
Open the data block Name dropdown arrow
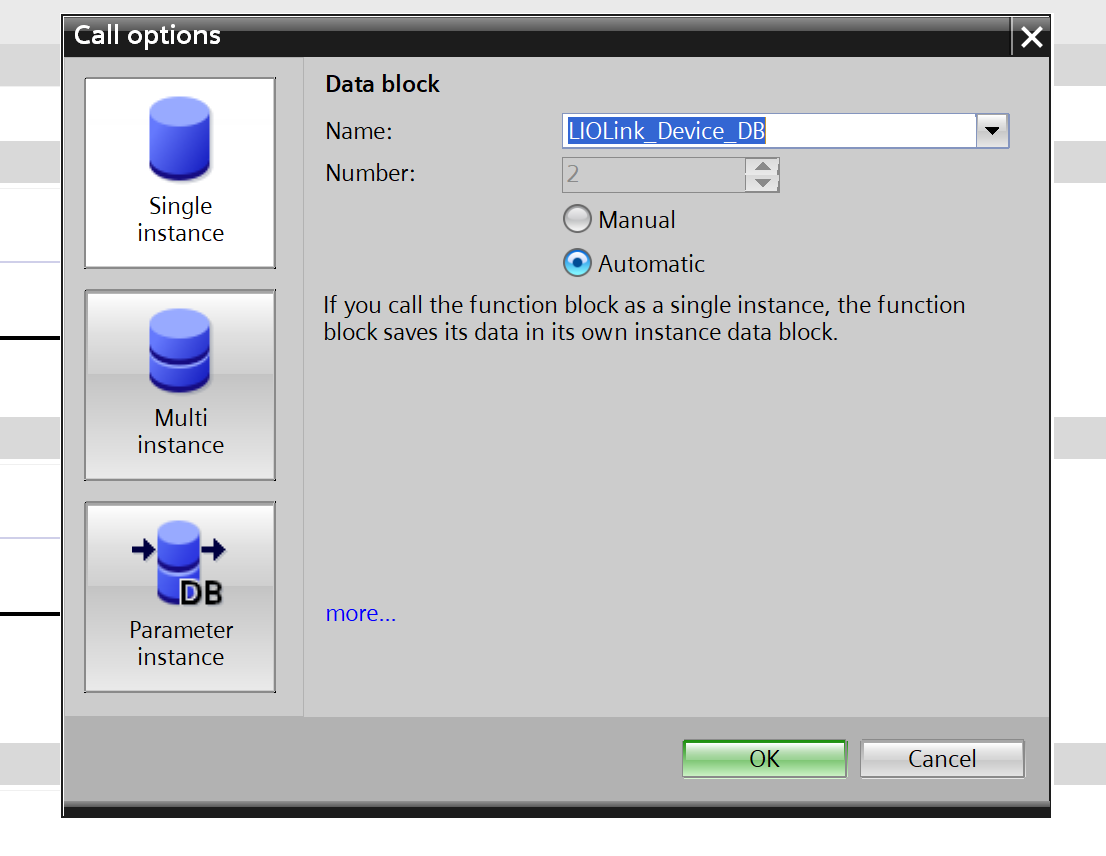click(992, 131)
